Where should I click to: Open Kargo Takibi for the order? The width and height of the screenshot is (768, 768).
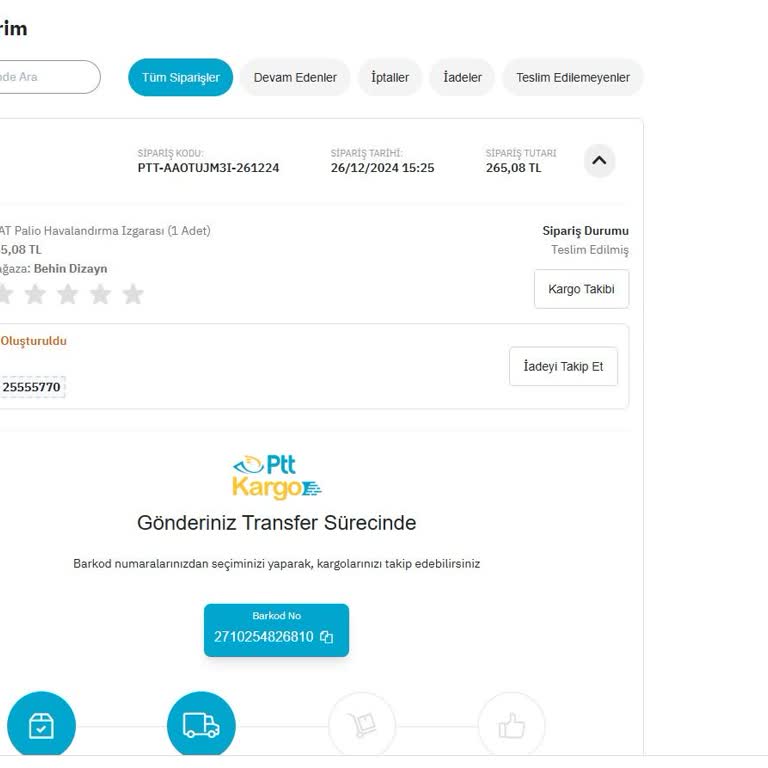[x=581, y=289]
